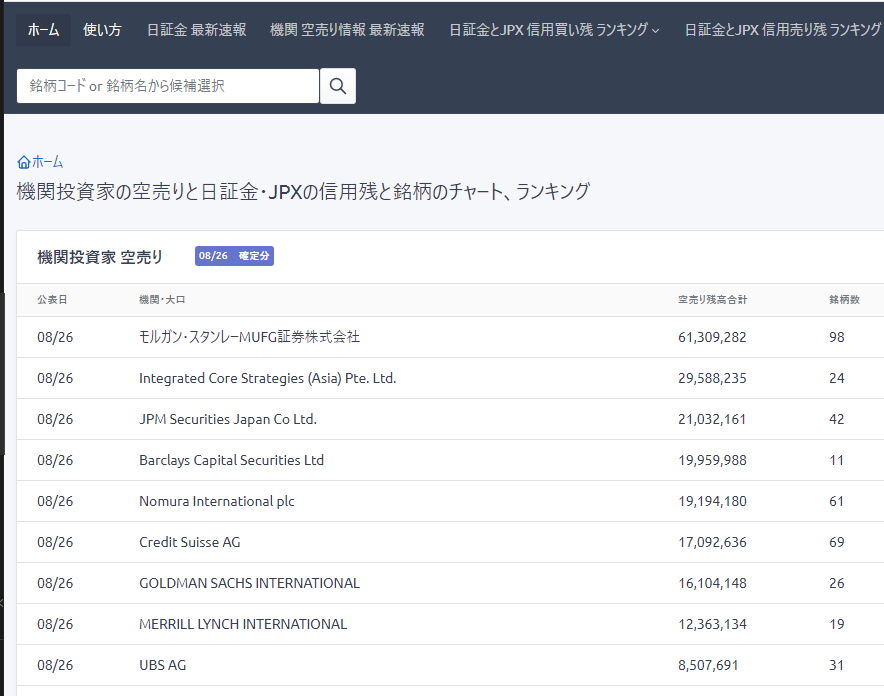Select the ホーム navigation tab
The image size is (884, 696).
coord(43,30)
